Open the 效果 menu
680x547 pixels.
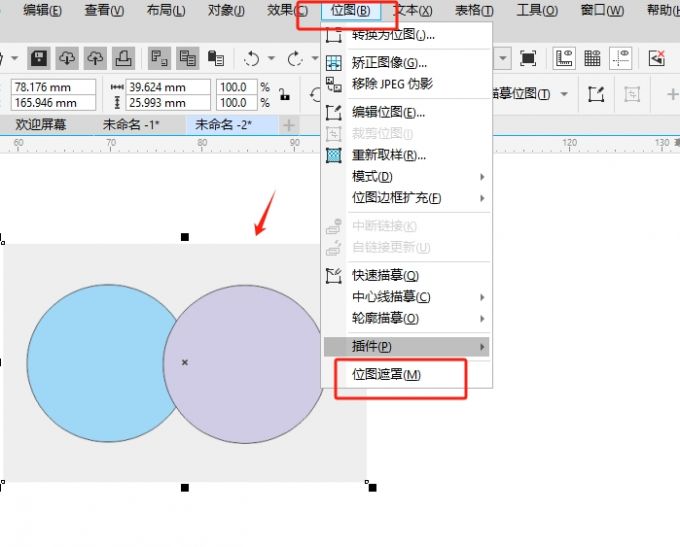point(288,11)
